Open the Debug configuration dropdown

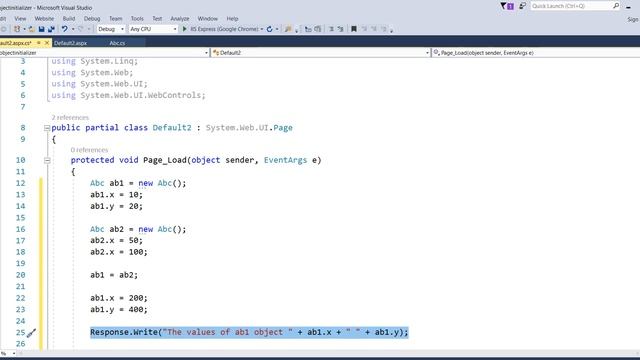click(111, 29)
